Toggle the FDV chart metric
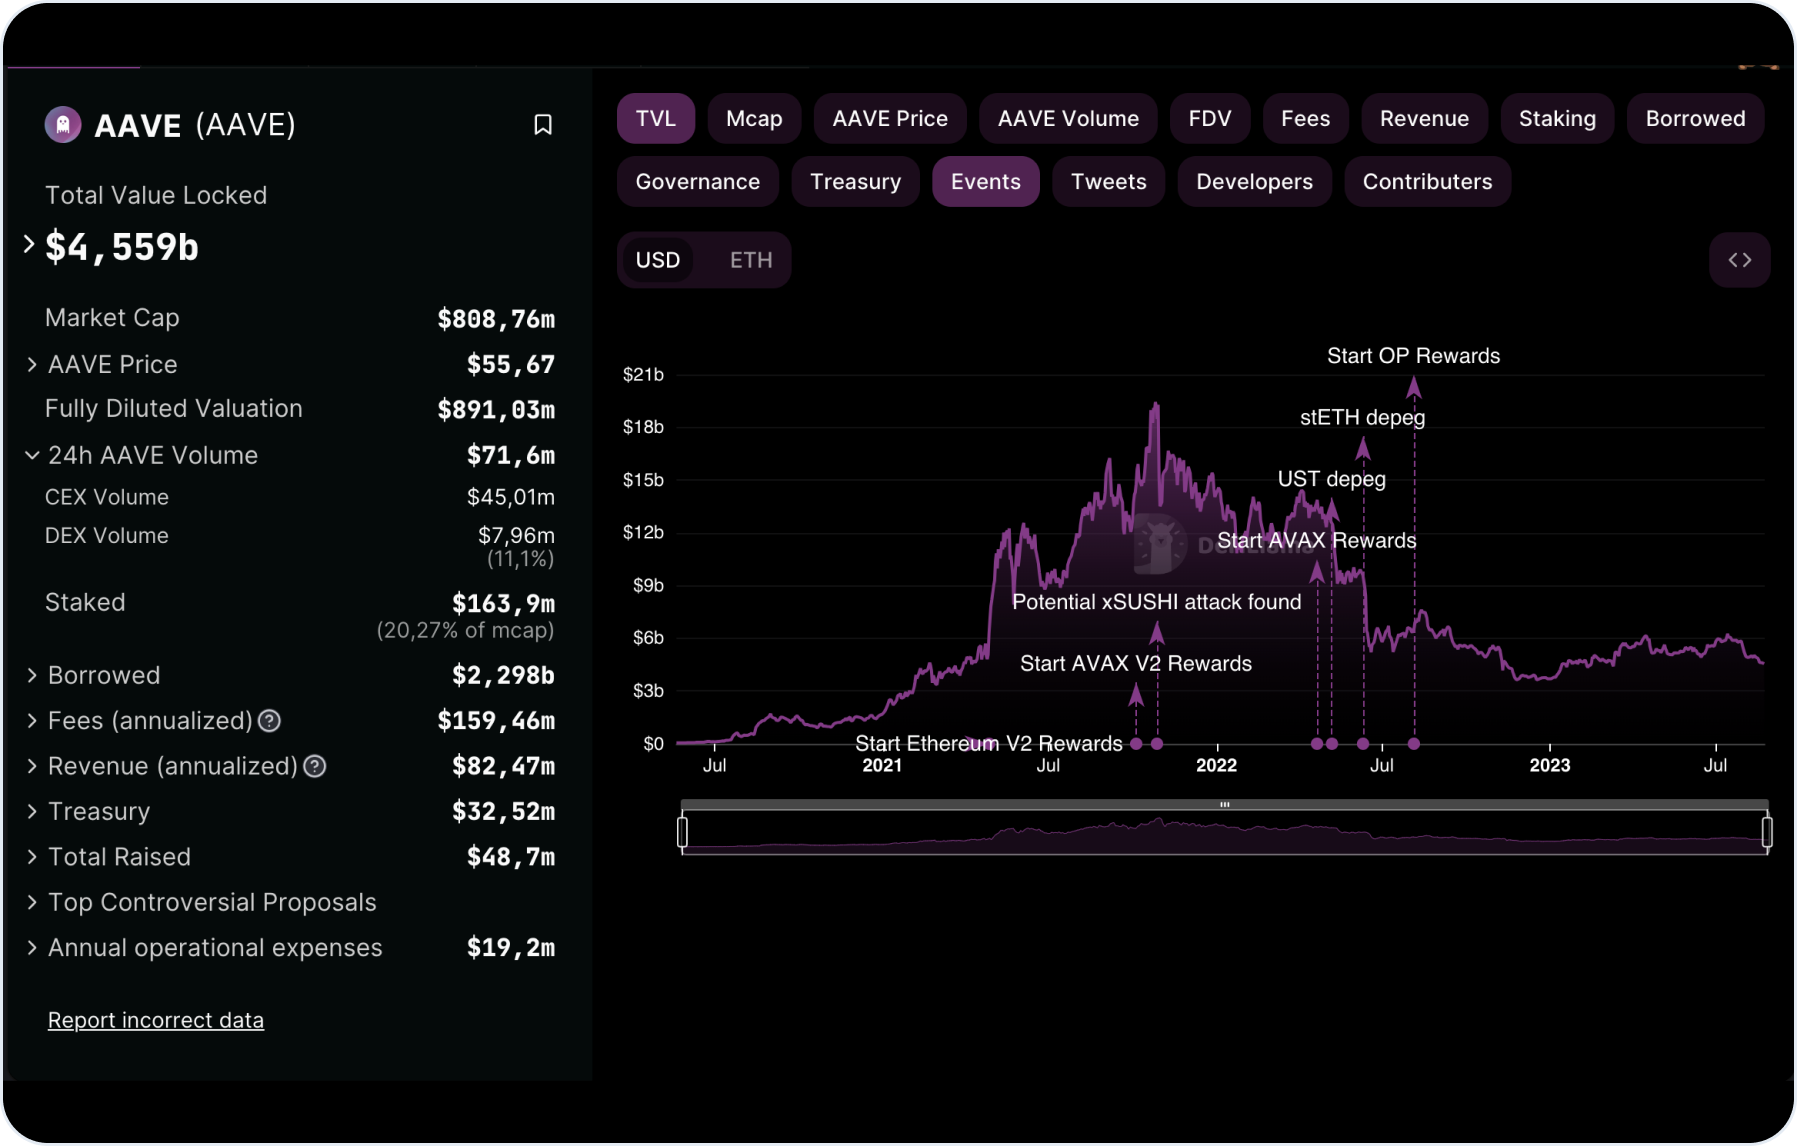This screenshot has width=1797, height=1146. pyautogui.click(x=1210, y=119)
